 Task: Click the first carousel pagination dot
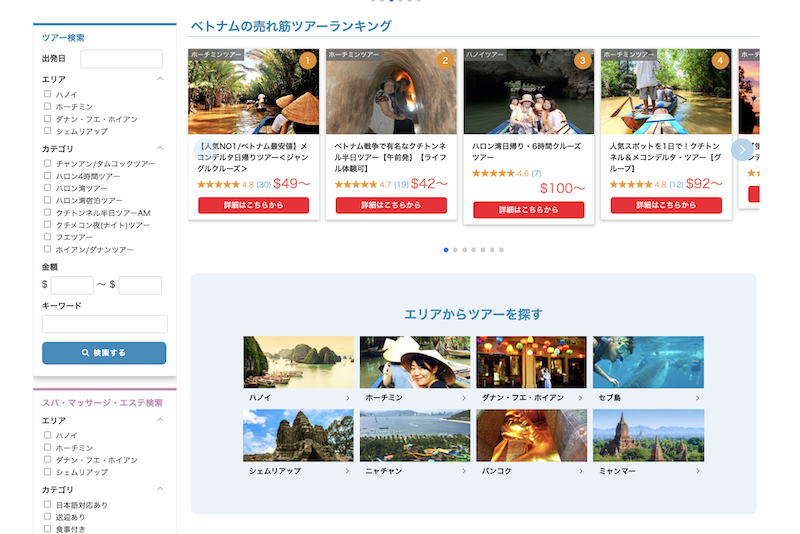tap(446, 249)
